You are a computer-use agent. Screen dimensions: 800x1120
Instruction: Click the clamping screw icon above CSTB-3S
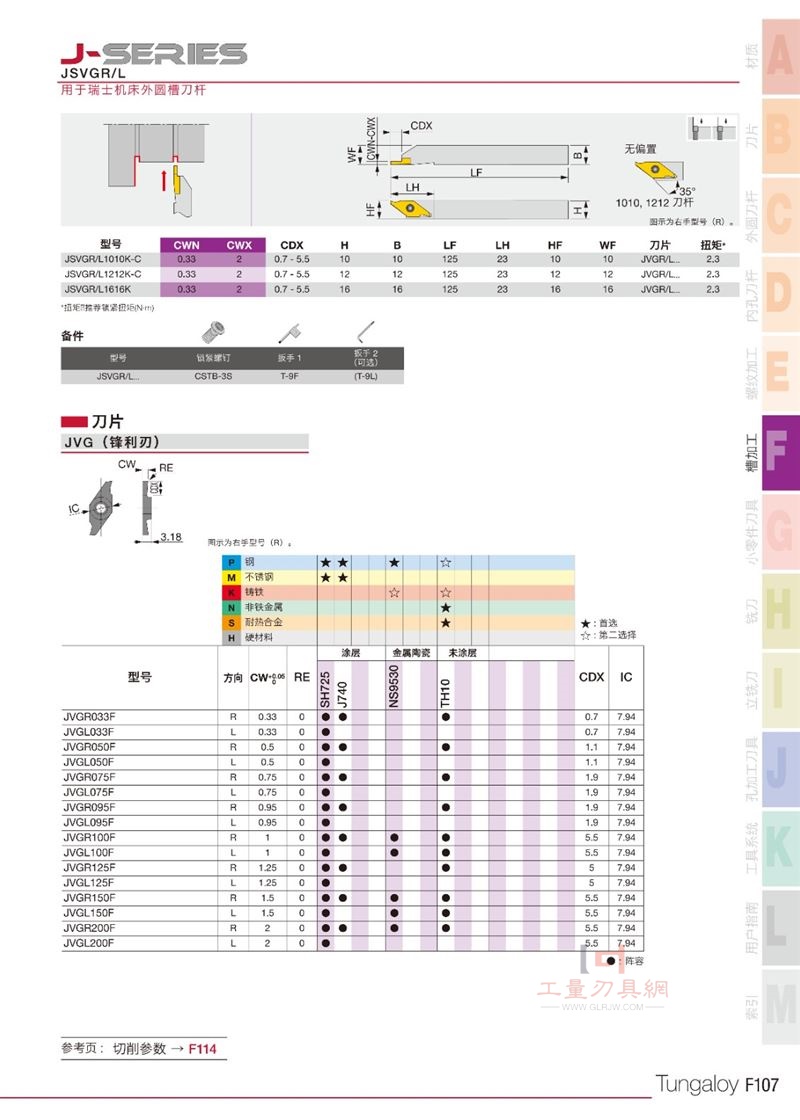[213, 333]
